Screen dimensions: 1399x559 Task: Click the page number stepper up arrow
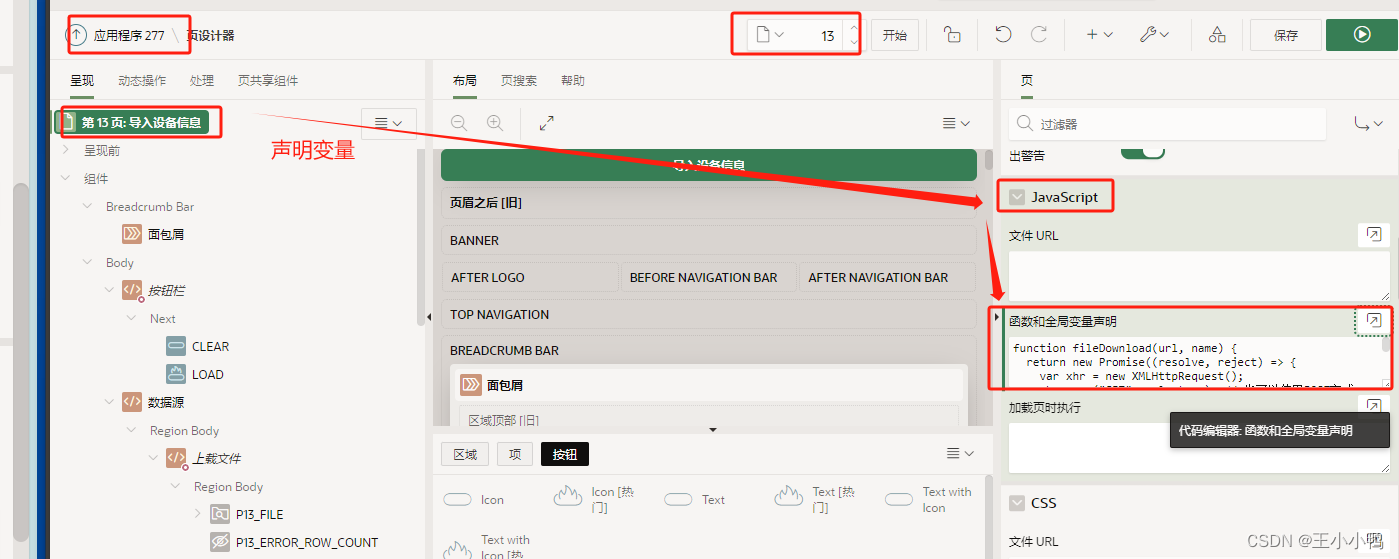click(852, 28)
